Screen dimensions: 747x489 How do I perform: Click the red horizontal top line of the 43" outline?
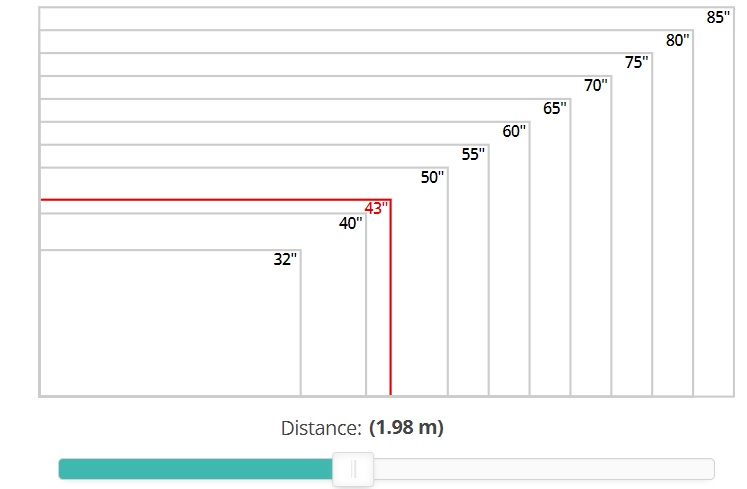(216, 200)
